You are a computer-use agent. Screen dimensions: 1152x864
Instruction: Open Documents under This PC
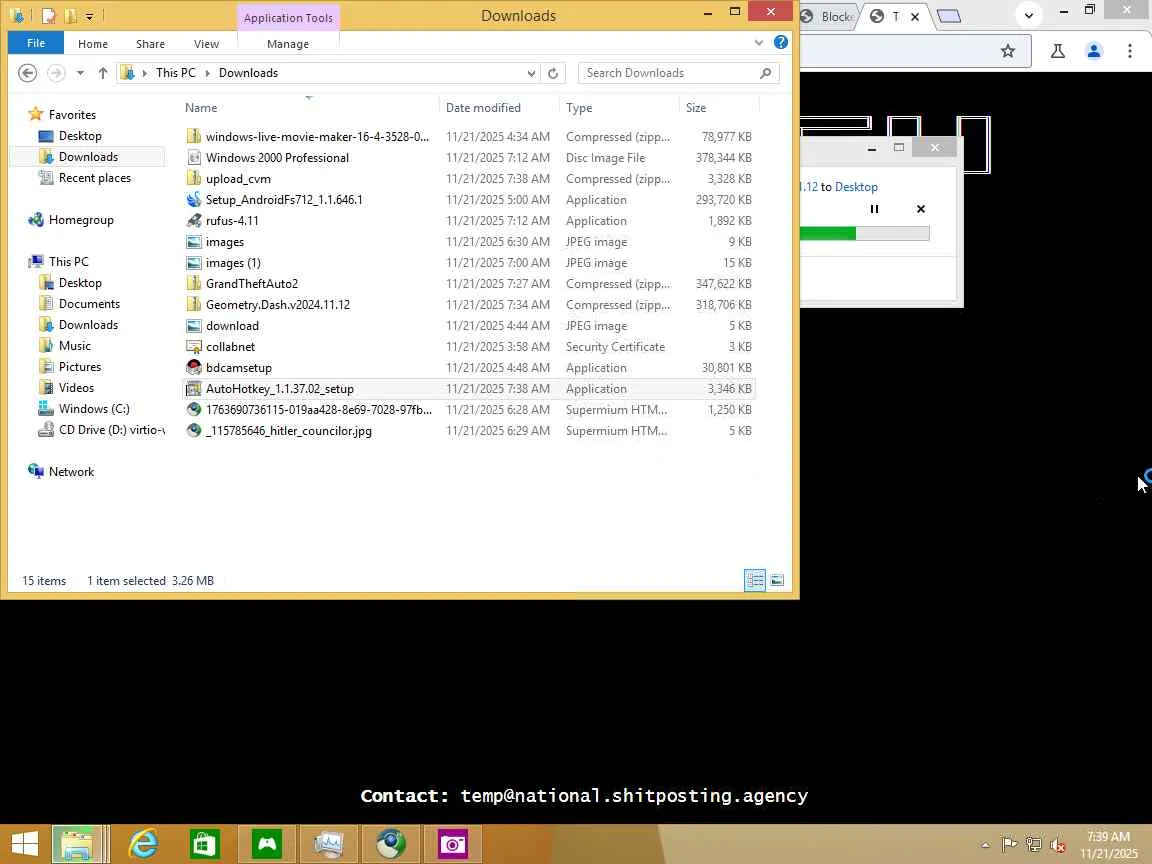[89, 303]
